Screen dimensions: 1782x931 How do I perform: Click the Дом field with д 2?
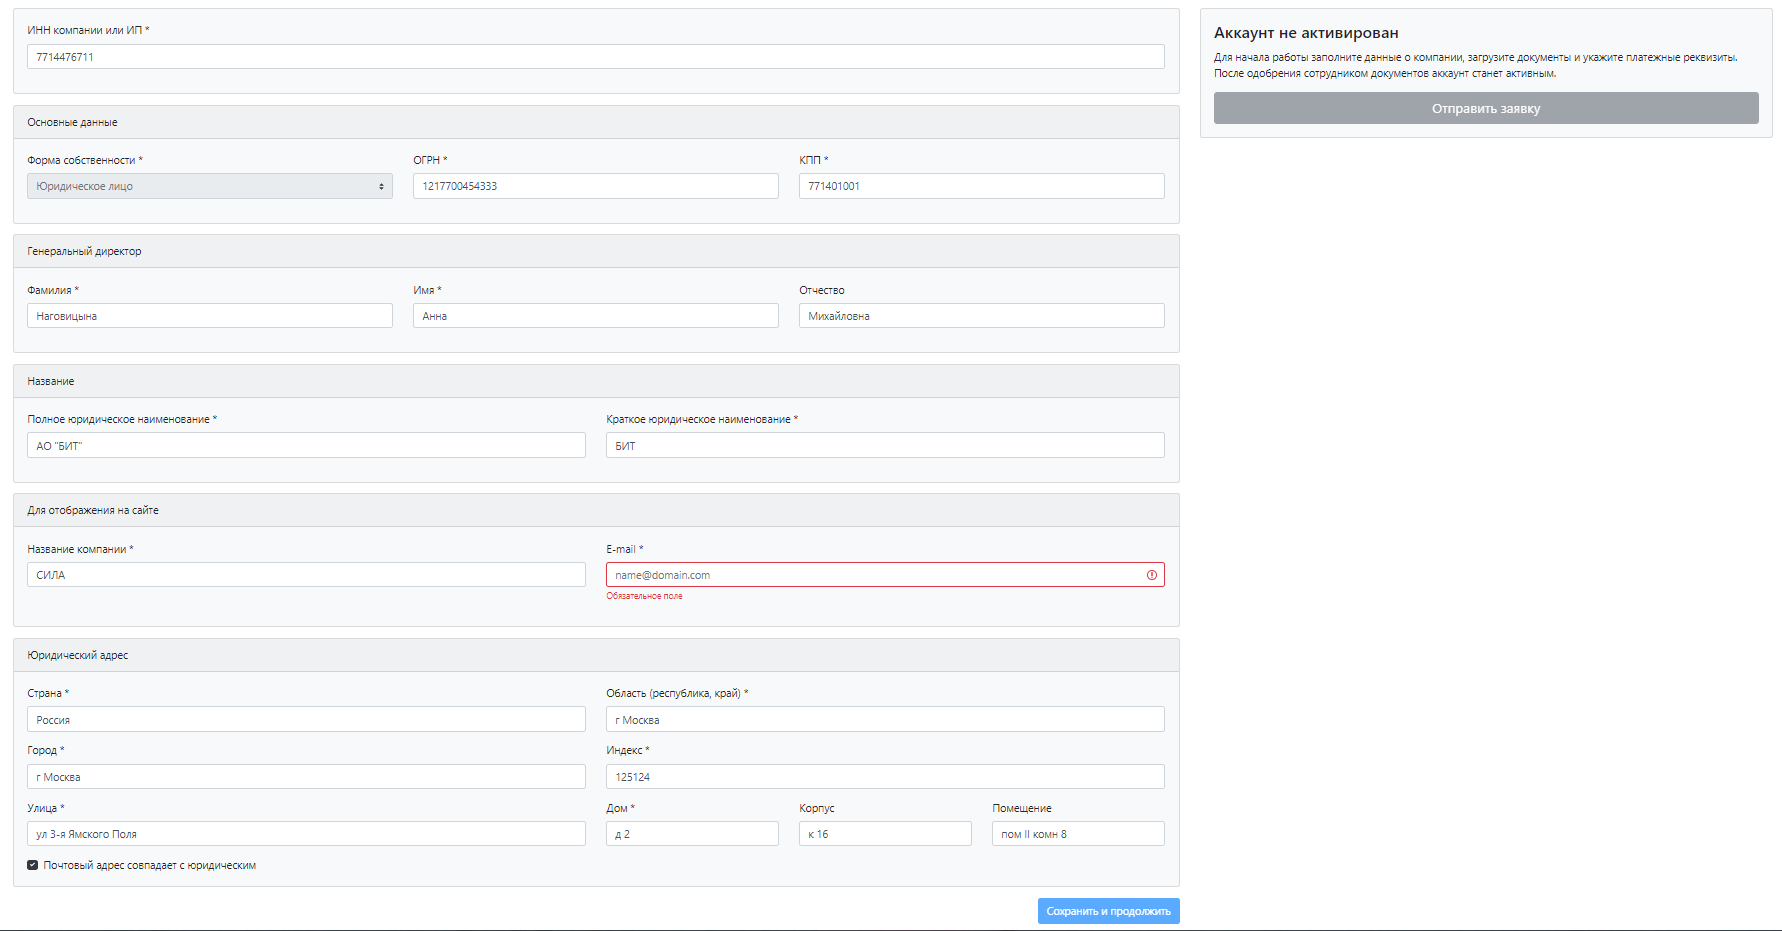692,834
